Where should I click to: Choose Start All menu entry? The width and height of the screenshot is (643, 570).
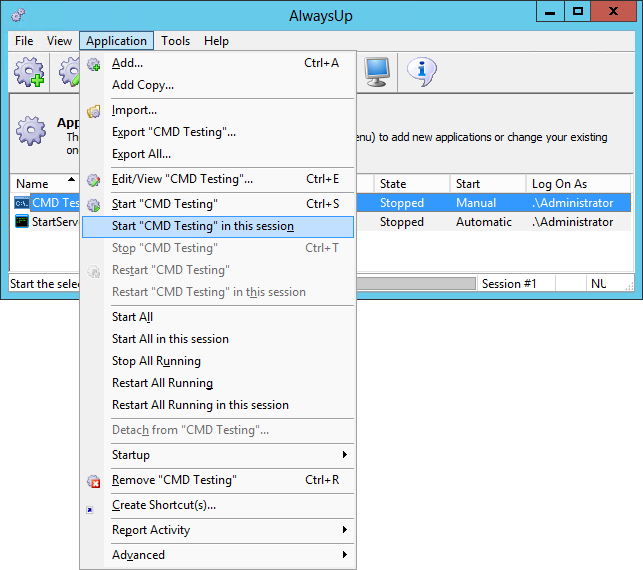click(218, 317)
